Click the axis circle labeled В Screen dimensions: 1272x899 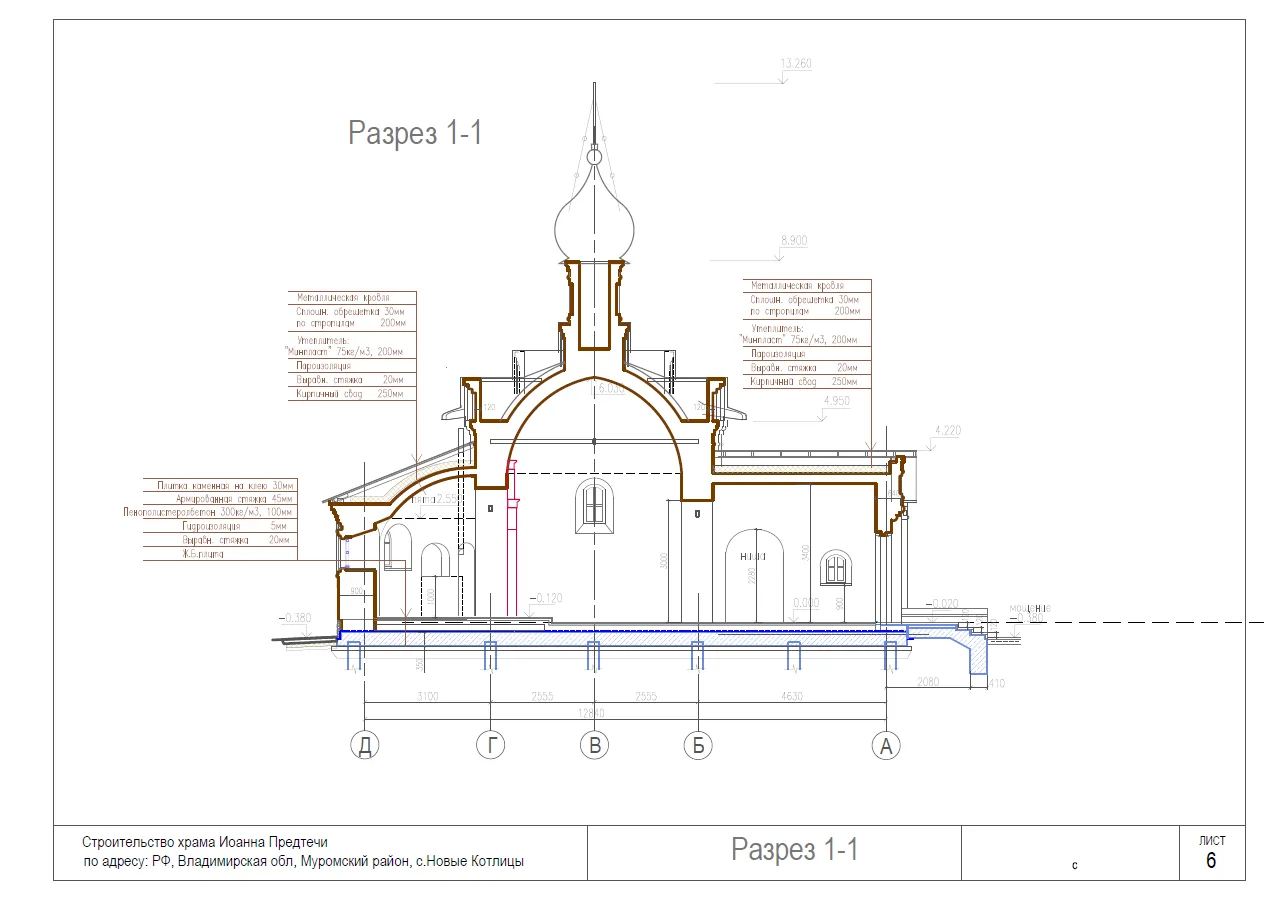point(594,745)
